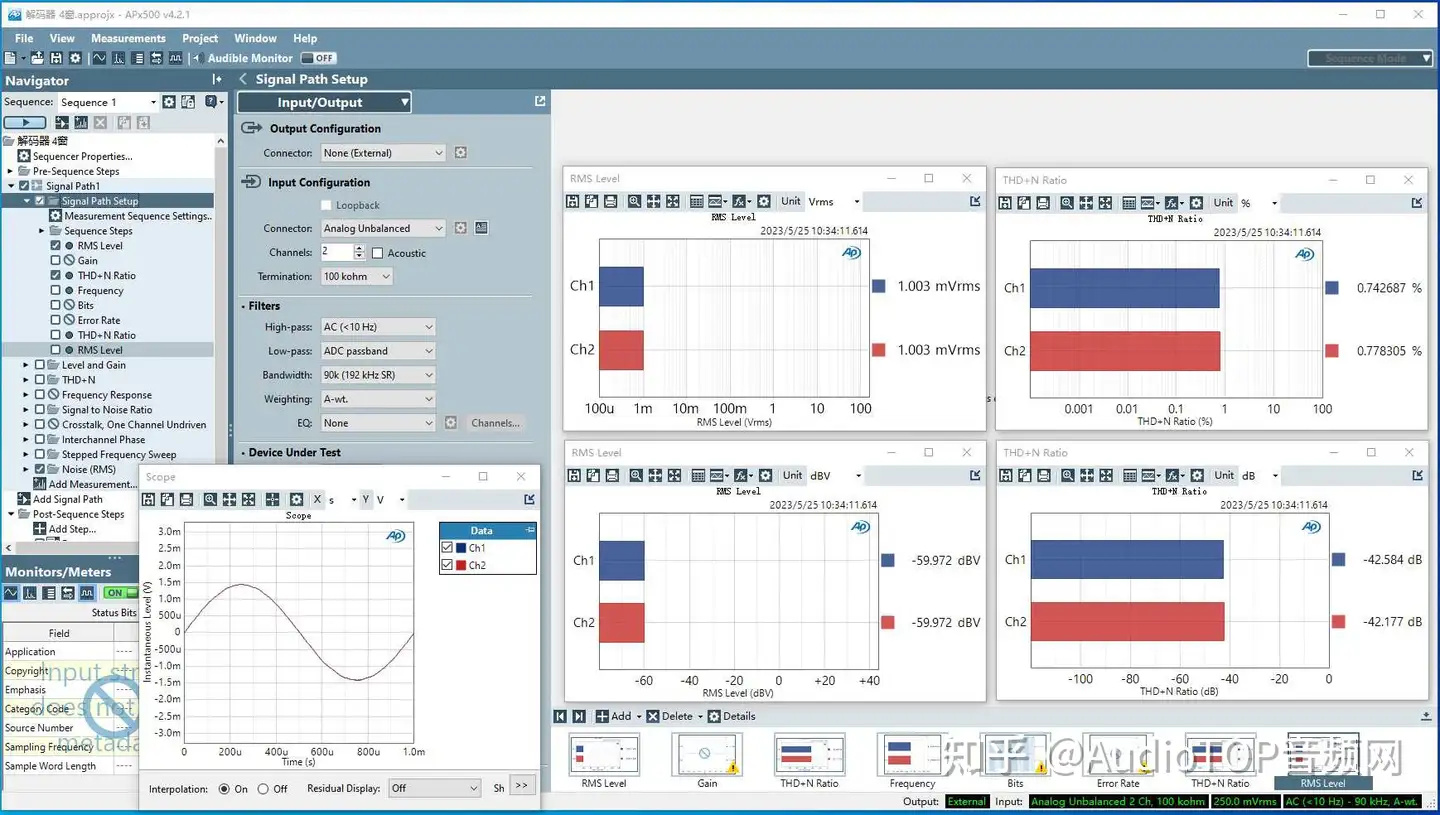Open the Window menu

256,38
